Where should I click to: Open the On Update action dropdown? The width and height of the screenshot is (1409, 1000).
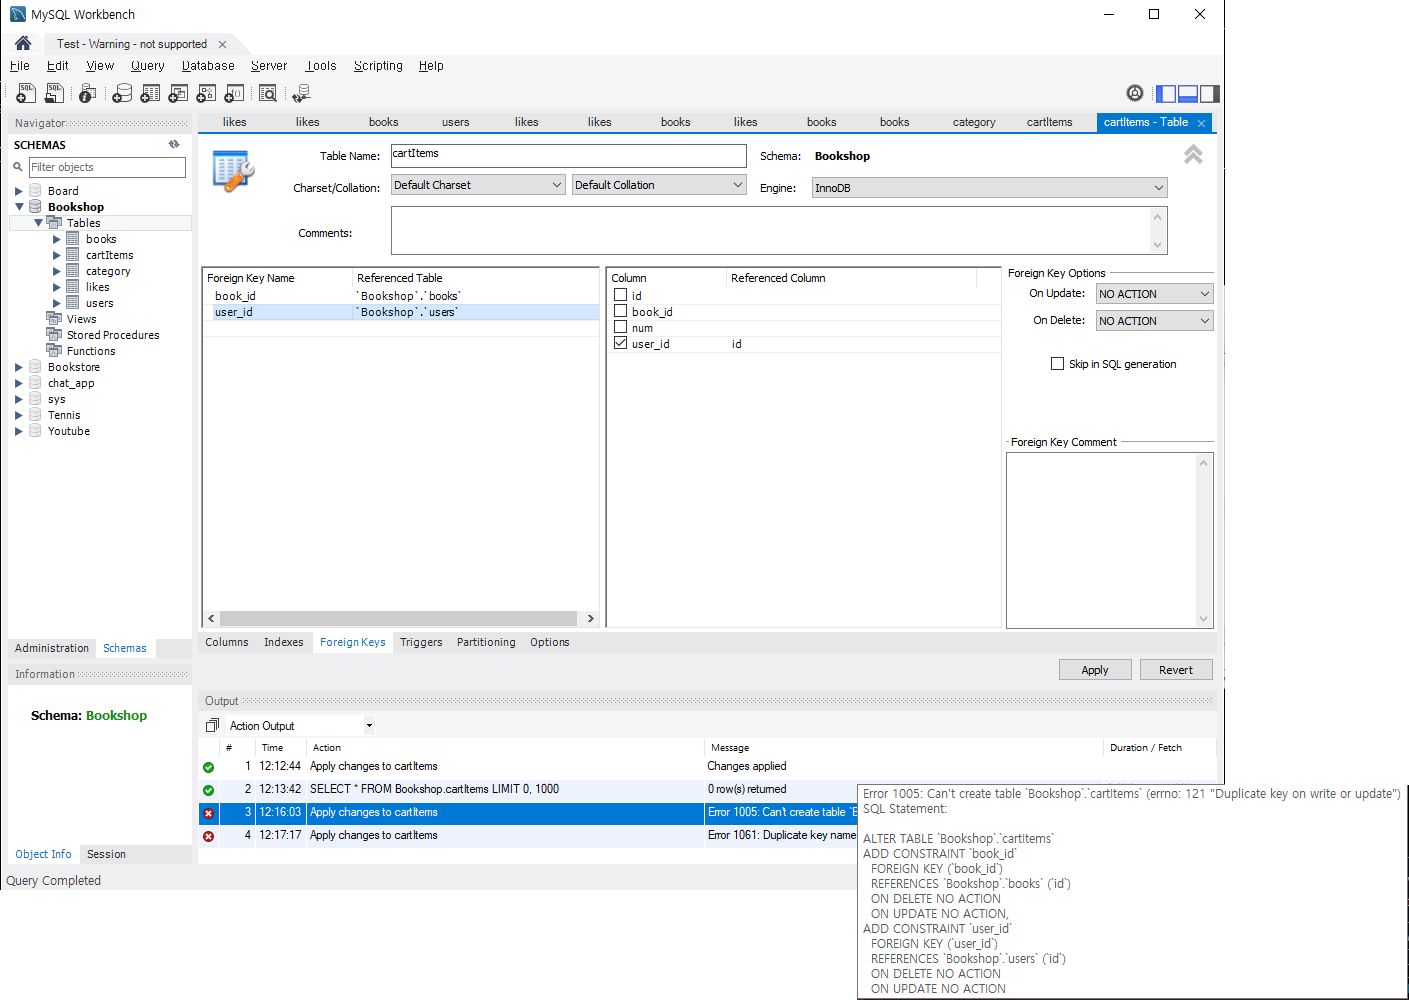click(1155, 294)
